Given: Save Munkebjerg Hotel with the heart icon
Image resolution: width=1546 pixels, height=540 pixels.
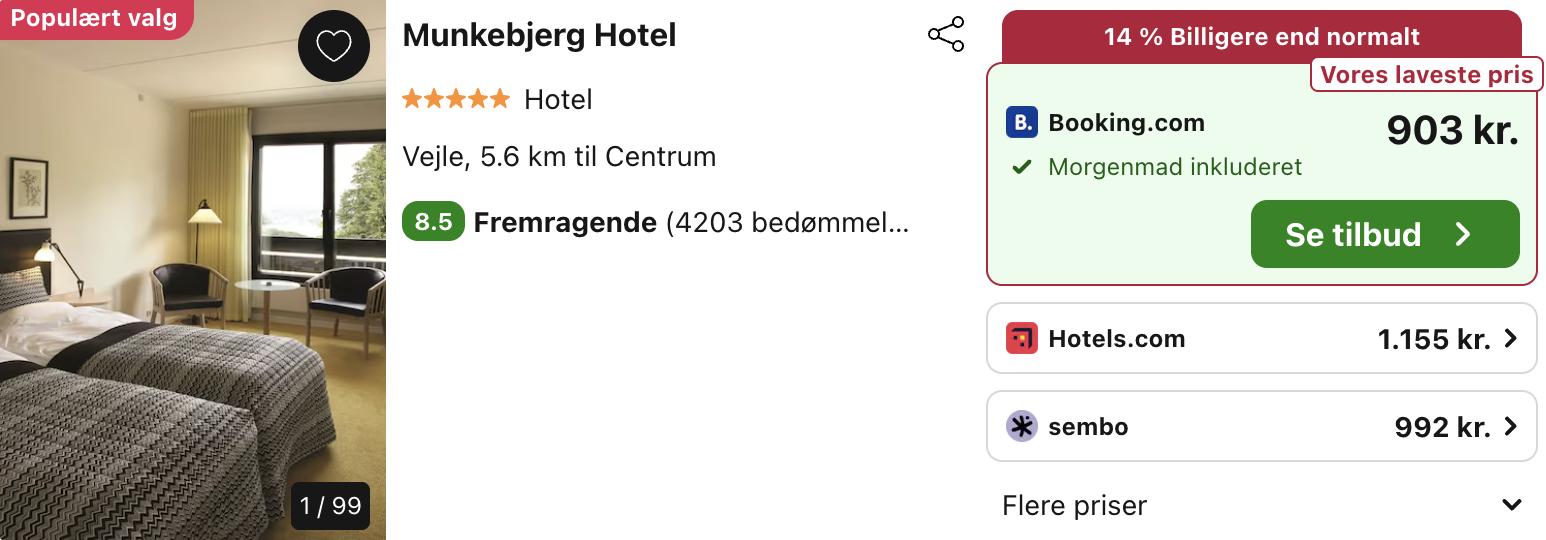Looking at the screenshot, I should point(334,45).
